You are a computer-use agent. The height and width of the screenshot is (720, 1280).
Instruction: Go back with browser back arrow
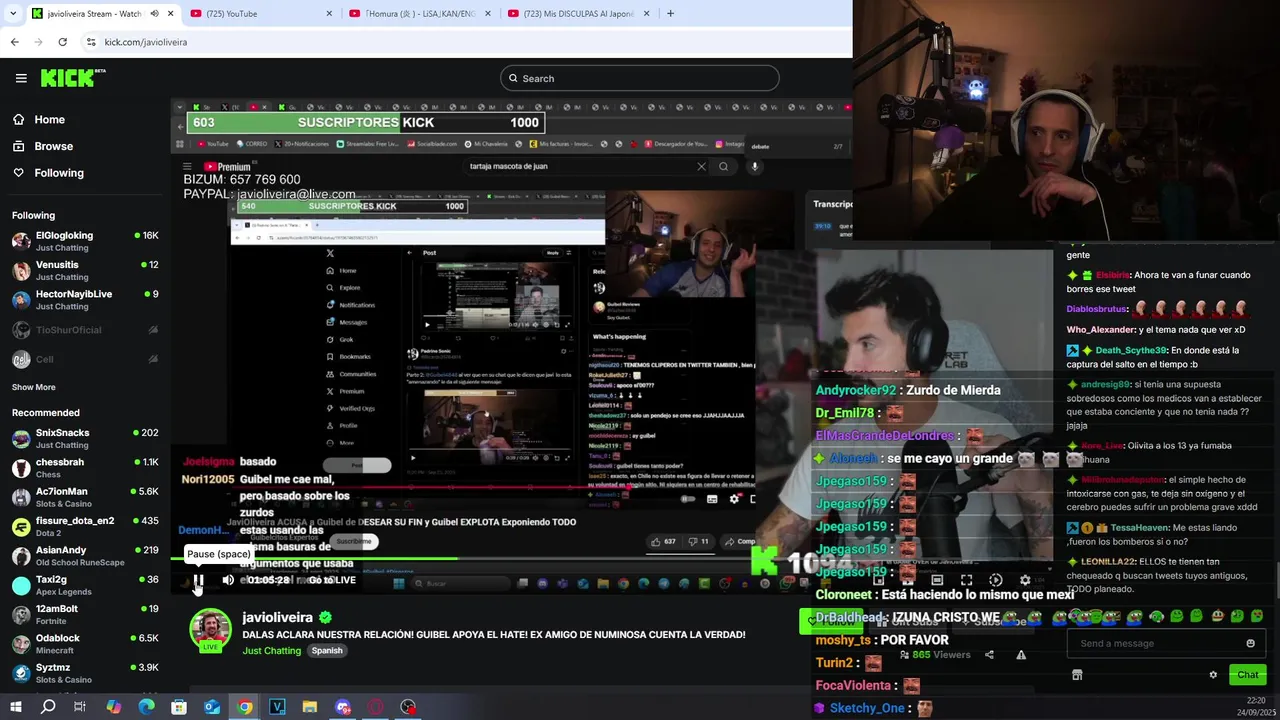click(x=14, y=42)
